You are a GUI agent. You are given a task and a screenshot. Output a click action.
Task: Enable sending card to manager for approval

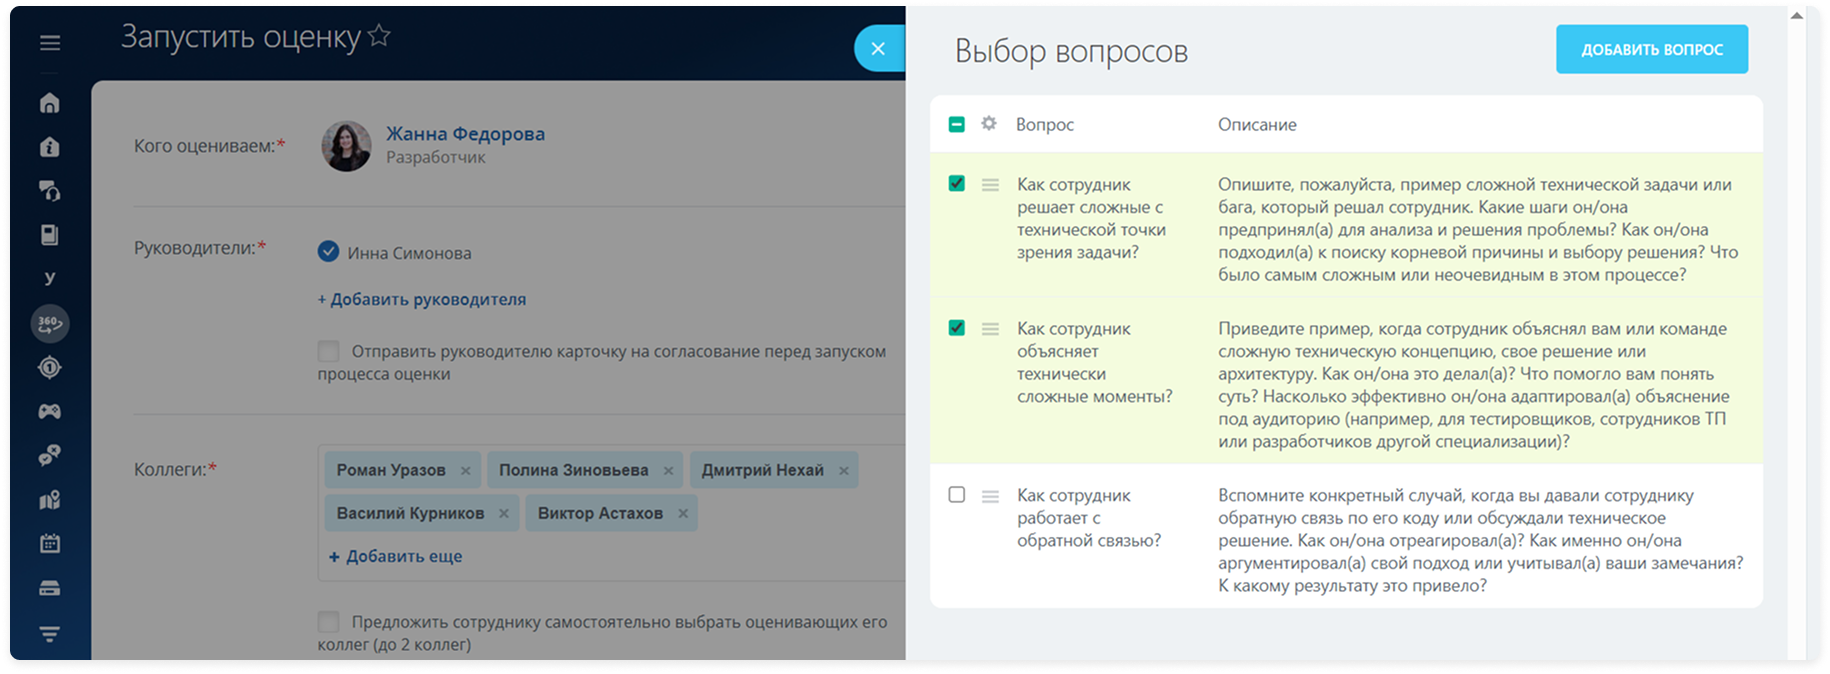(328, 351)
